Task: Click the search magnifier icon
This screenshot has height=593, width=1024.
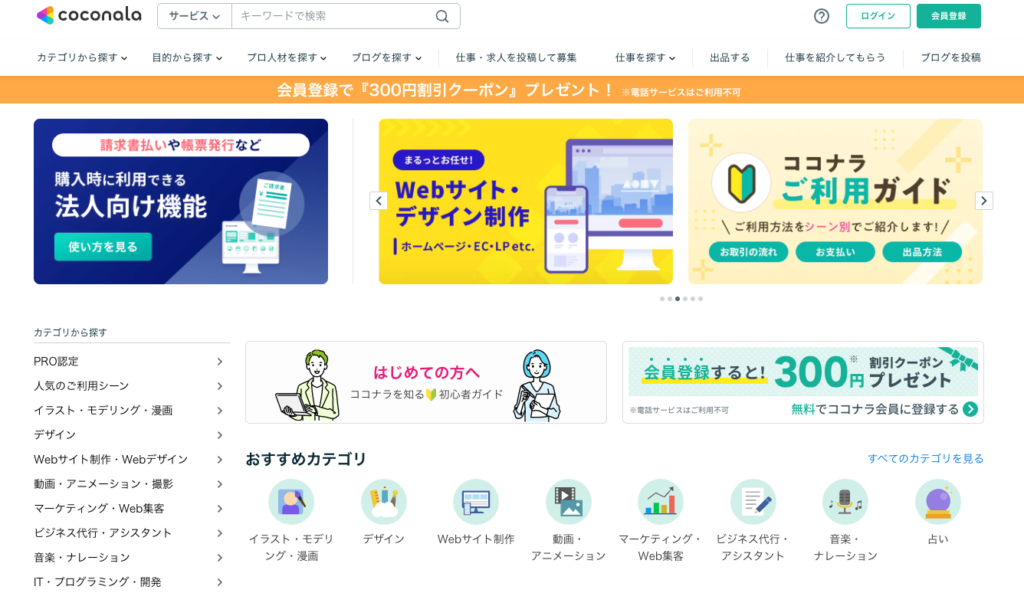Action: coord(442,16)
